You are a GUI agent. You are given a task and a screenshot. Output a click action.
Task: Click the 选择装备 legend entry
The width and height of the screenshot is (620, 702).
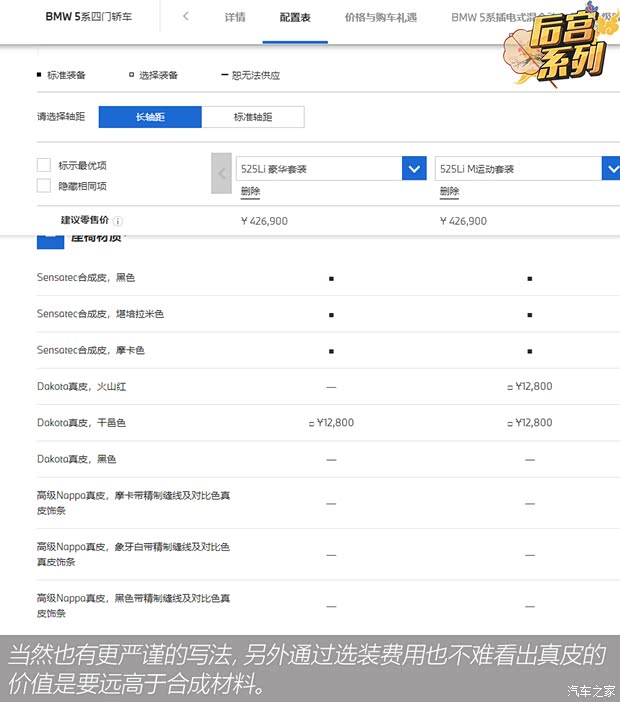(x=154, y=75)
